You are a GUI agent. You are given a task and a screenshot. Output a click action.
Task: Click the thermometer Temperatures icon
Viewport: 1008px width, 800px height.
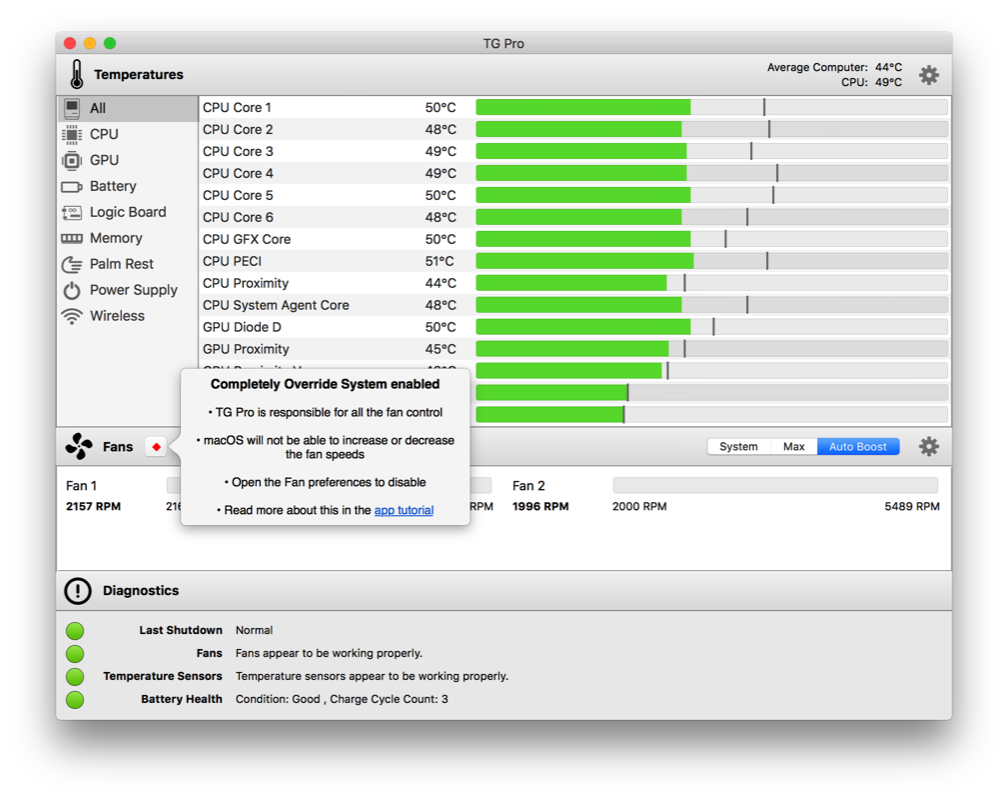click(x=77, y=74)
